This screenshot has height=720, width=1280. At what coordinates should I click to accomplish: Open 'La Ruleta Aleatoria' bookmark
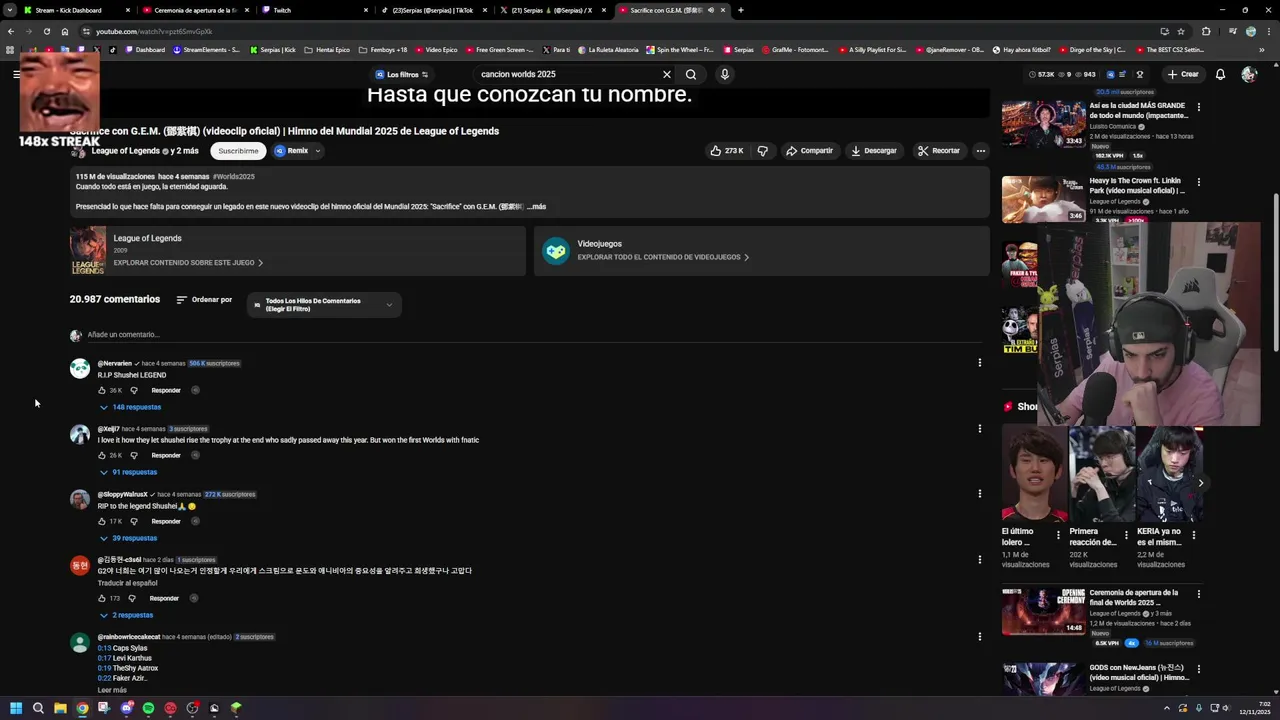[x=606, y=49]
